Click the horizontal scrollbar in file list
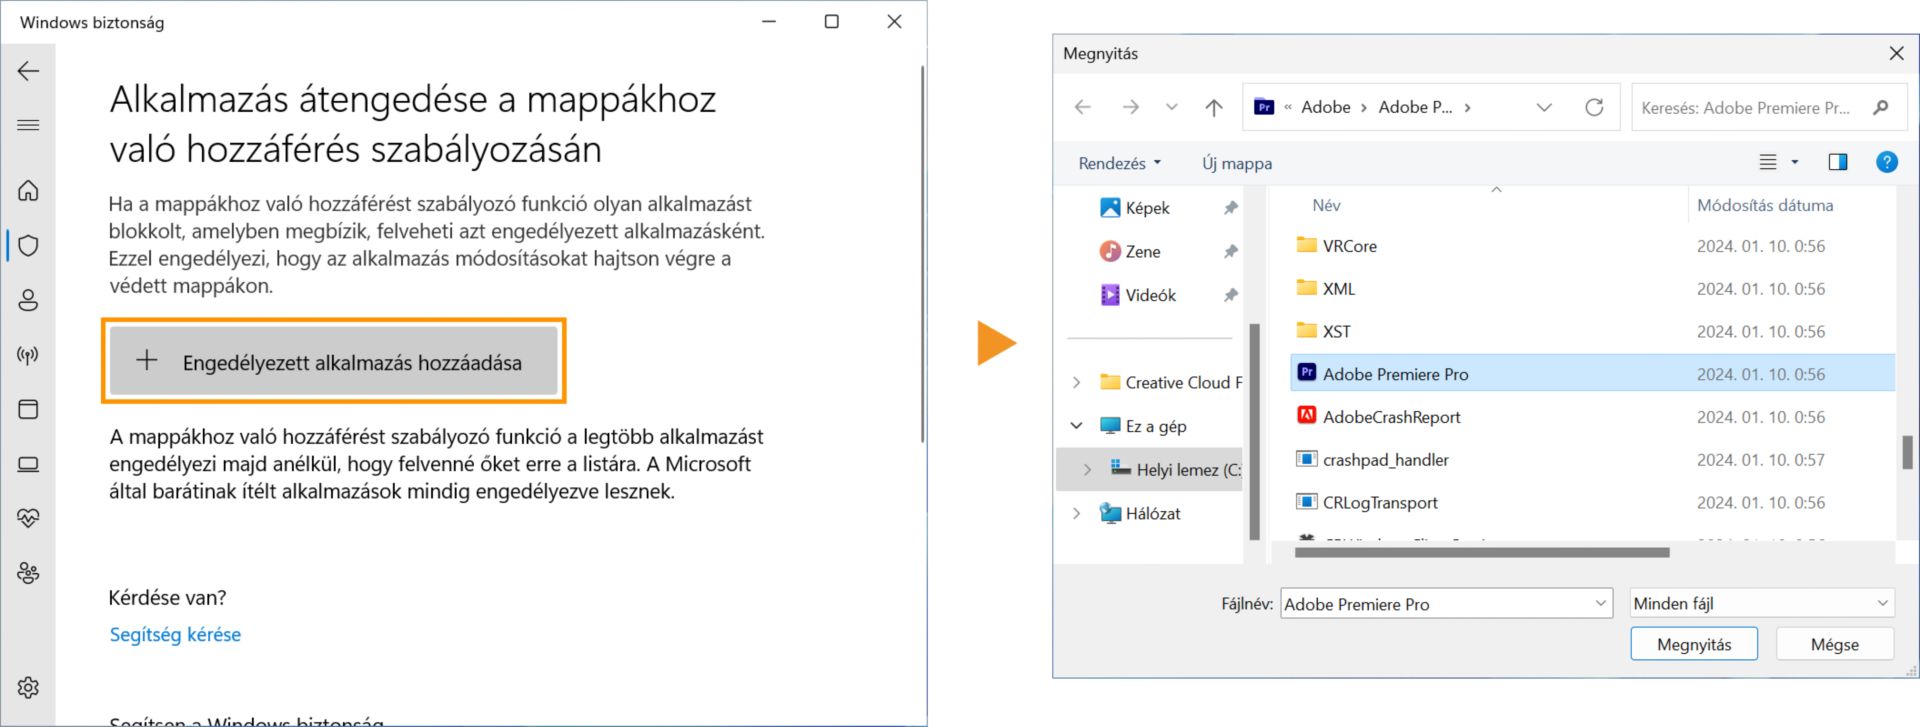Viewport: 1920px width, 727px height. (1482, 552)
